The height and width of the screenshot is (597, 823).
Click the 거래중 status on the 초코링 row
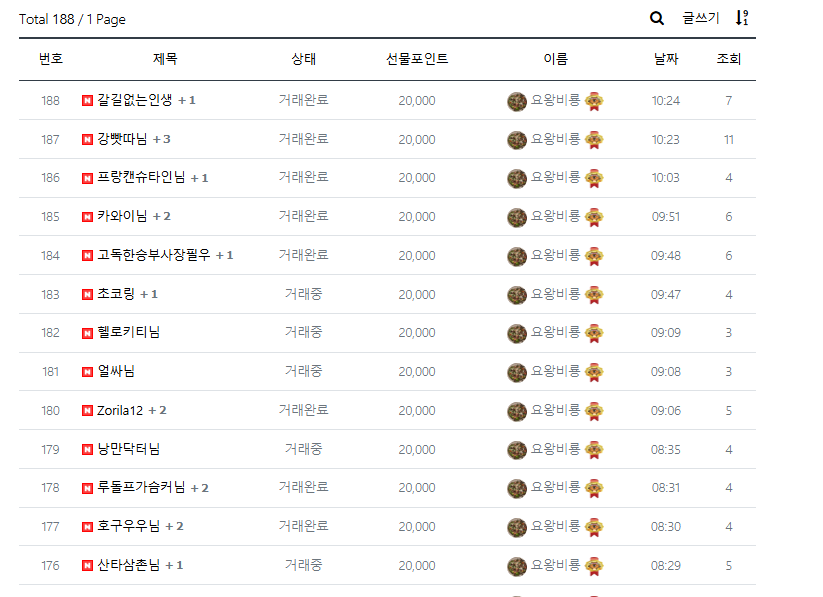click(x=305, y=294)
